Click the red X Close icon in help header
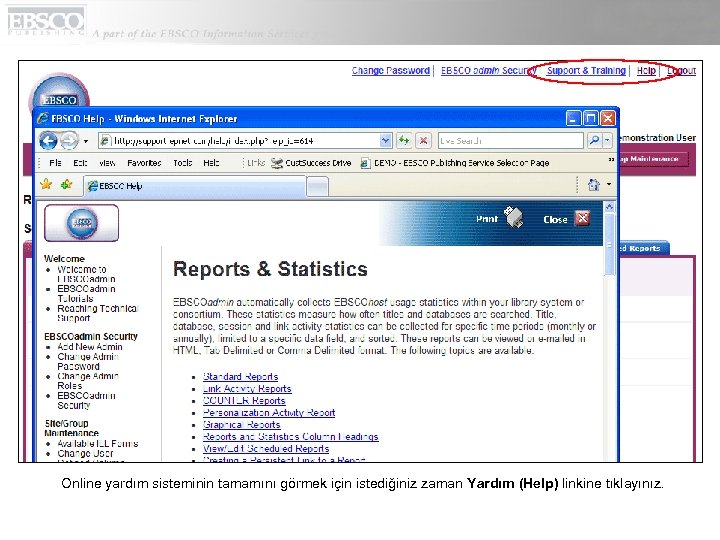 [582, 218]
